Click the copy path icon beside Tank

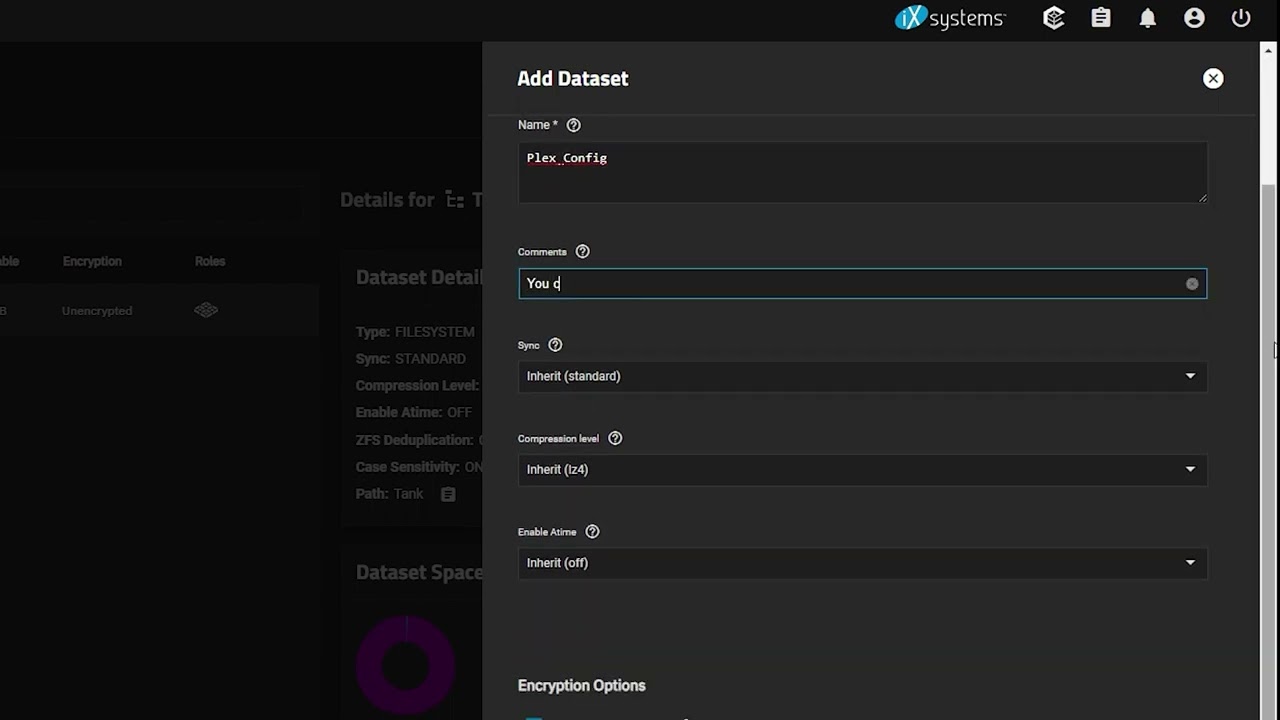448,494
